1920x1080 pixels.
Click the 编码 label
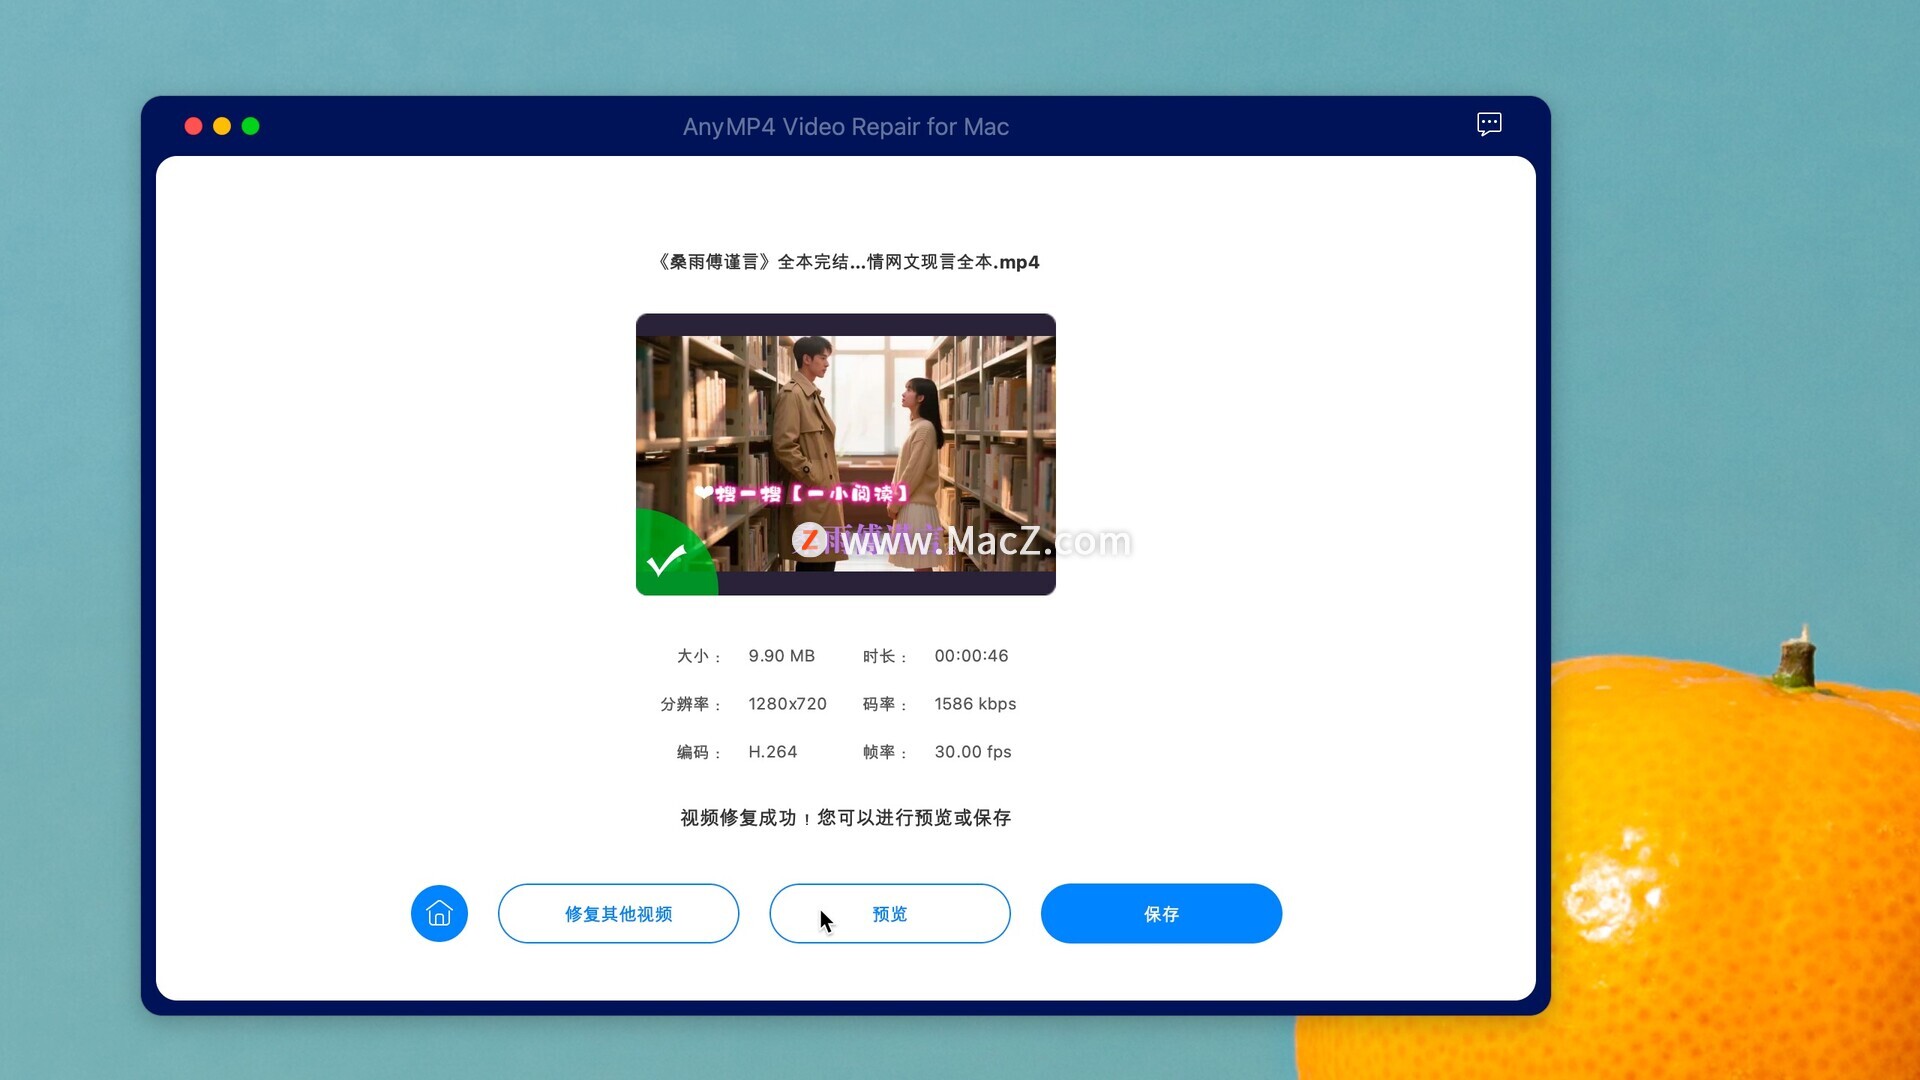point(697,752)
